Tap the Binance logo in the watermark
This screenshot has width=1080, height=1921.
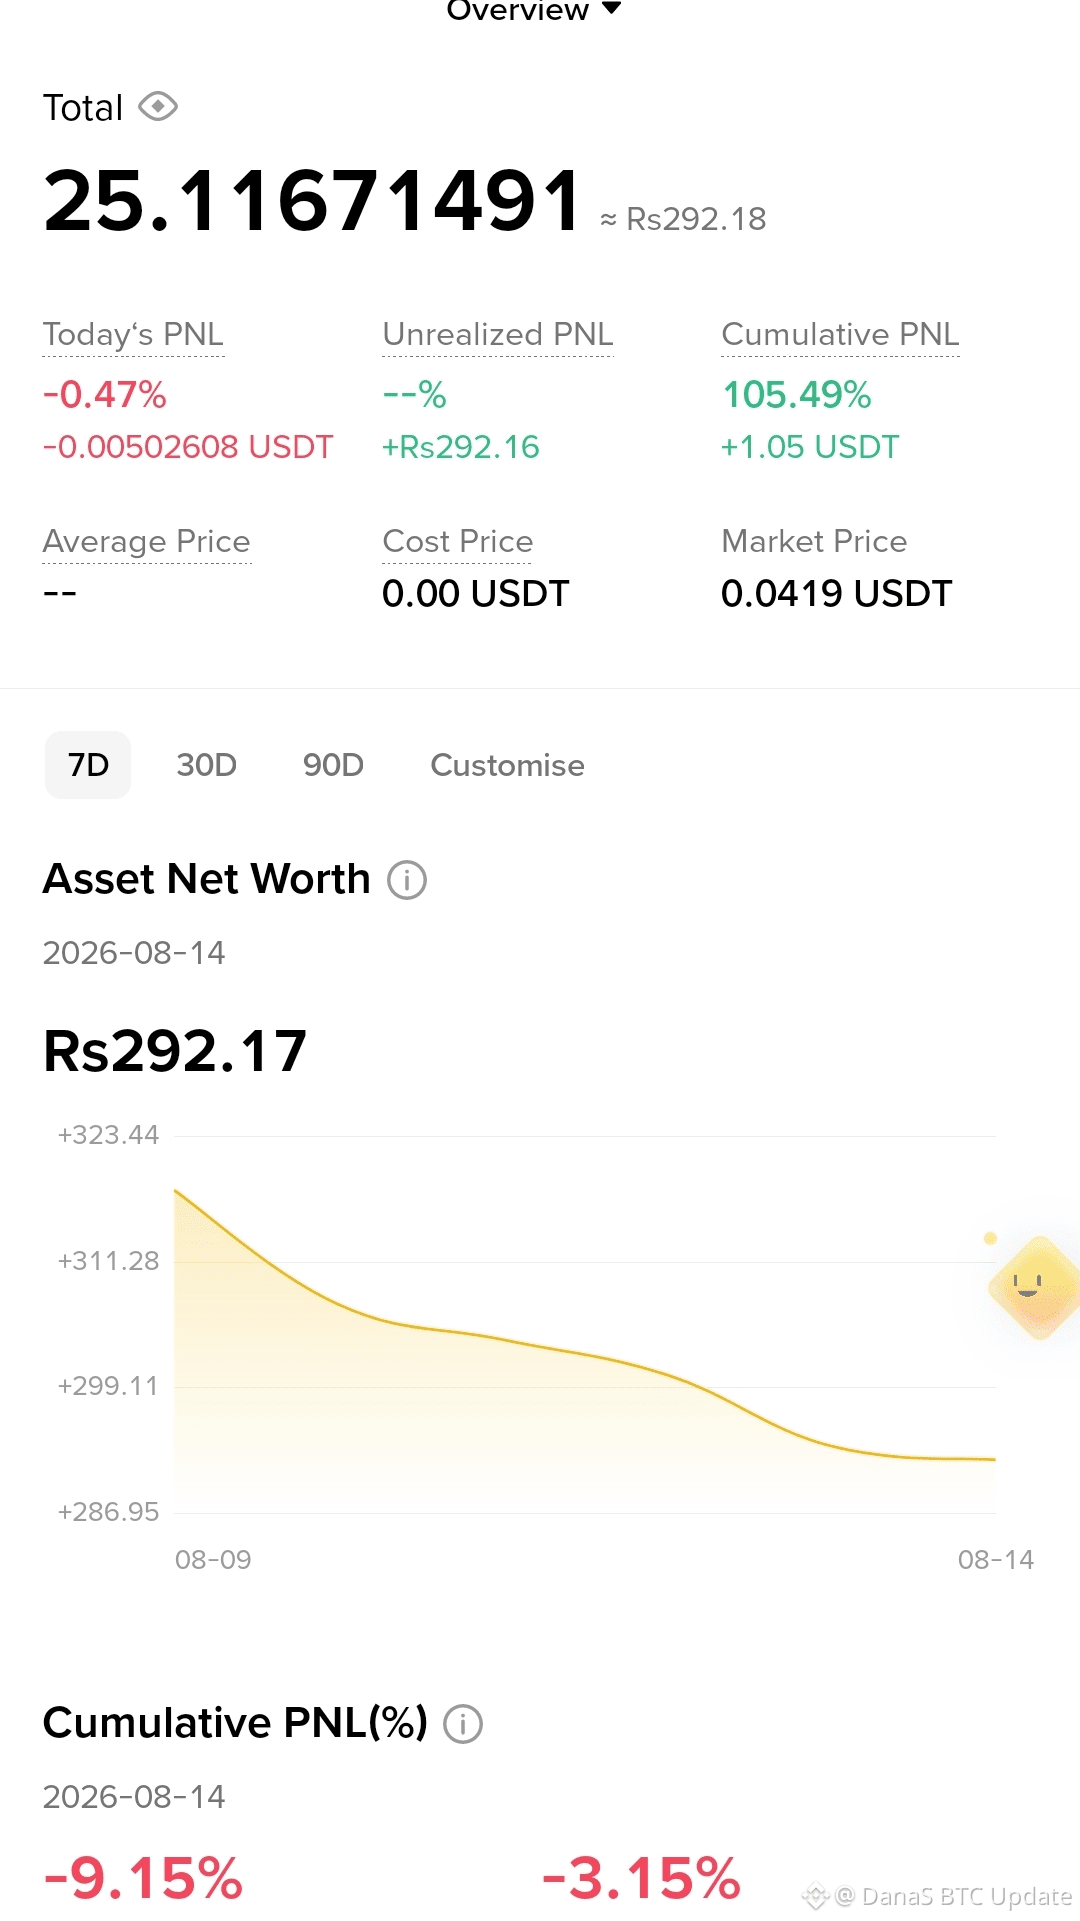(x=815, y=1896)
